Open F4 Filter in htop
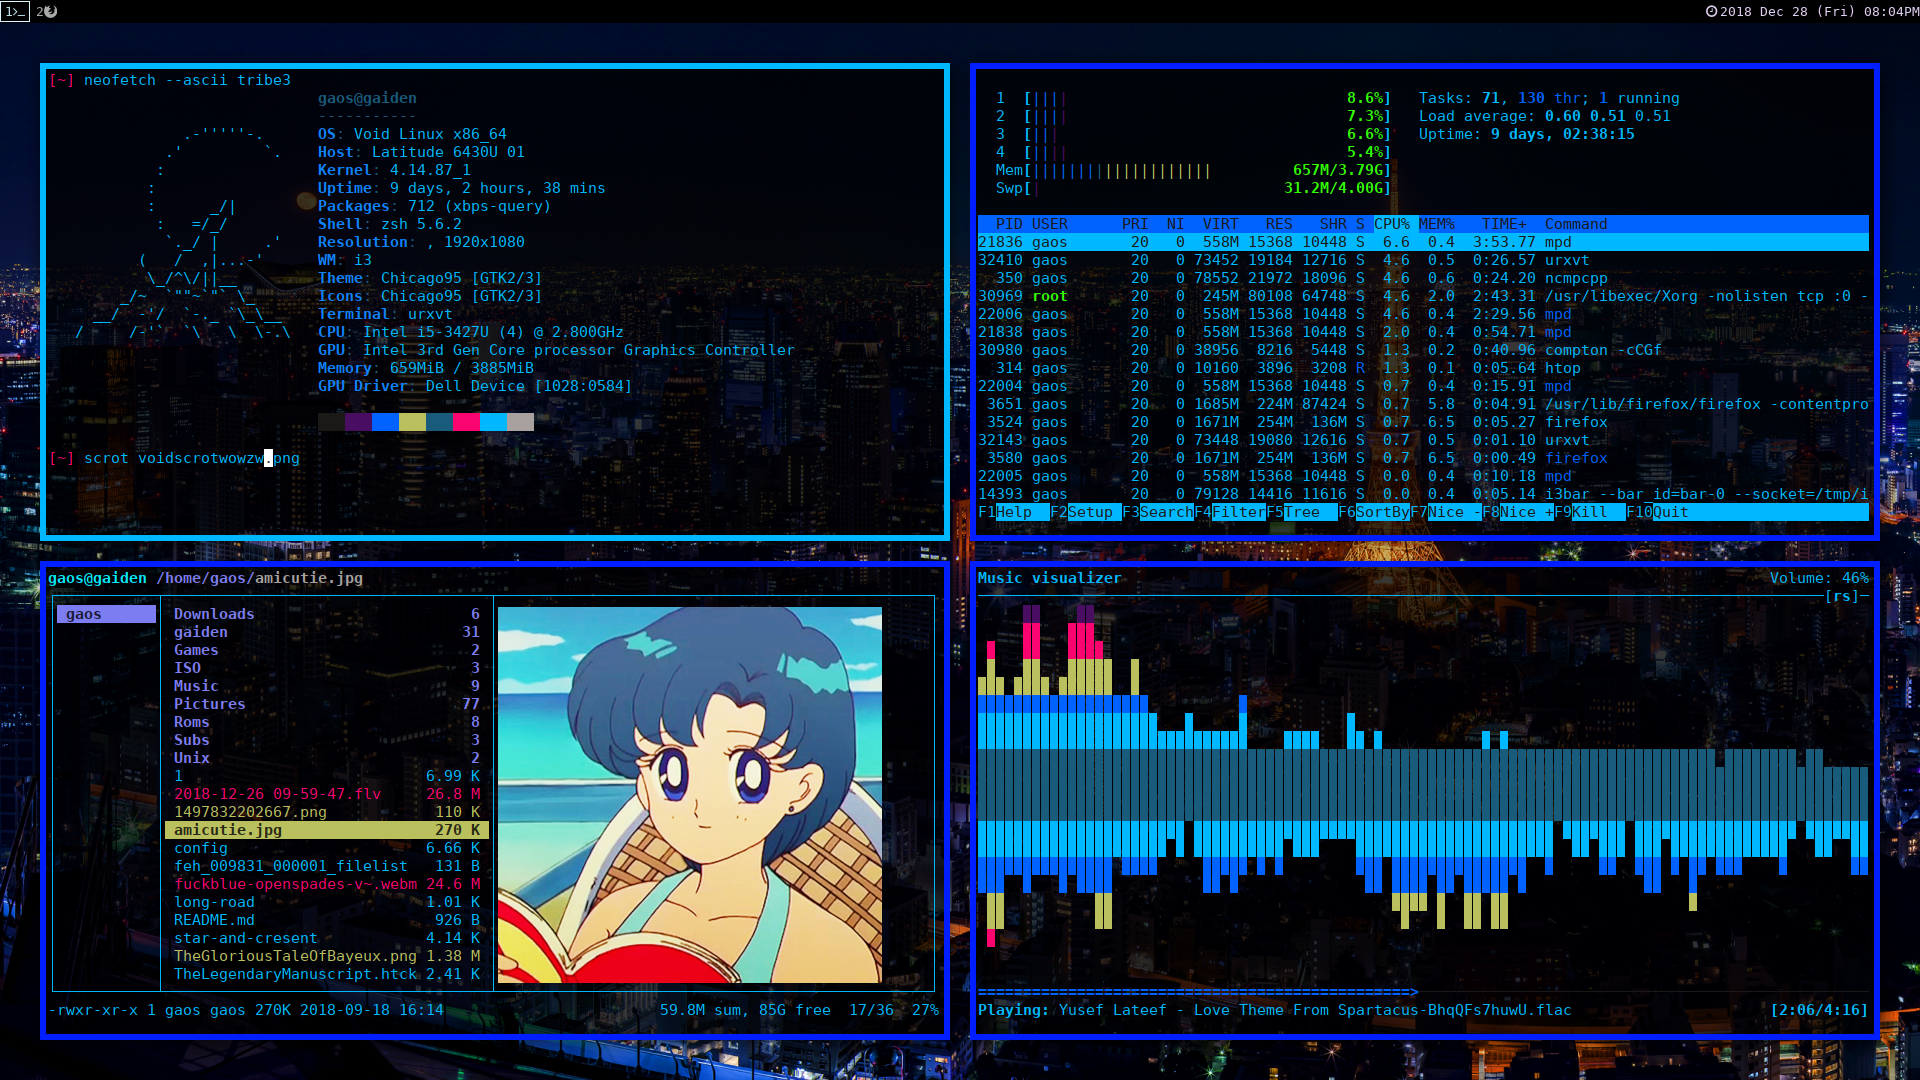The width and height of the screenshot is (1920, 1080). pyautogui.click(x=1230, y=512)
